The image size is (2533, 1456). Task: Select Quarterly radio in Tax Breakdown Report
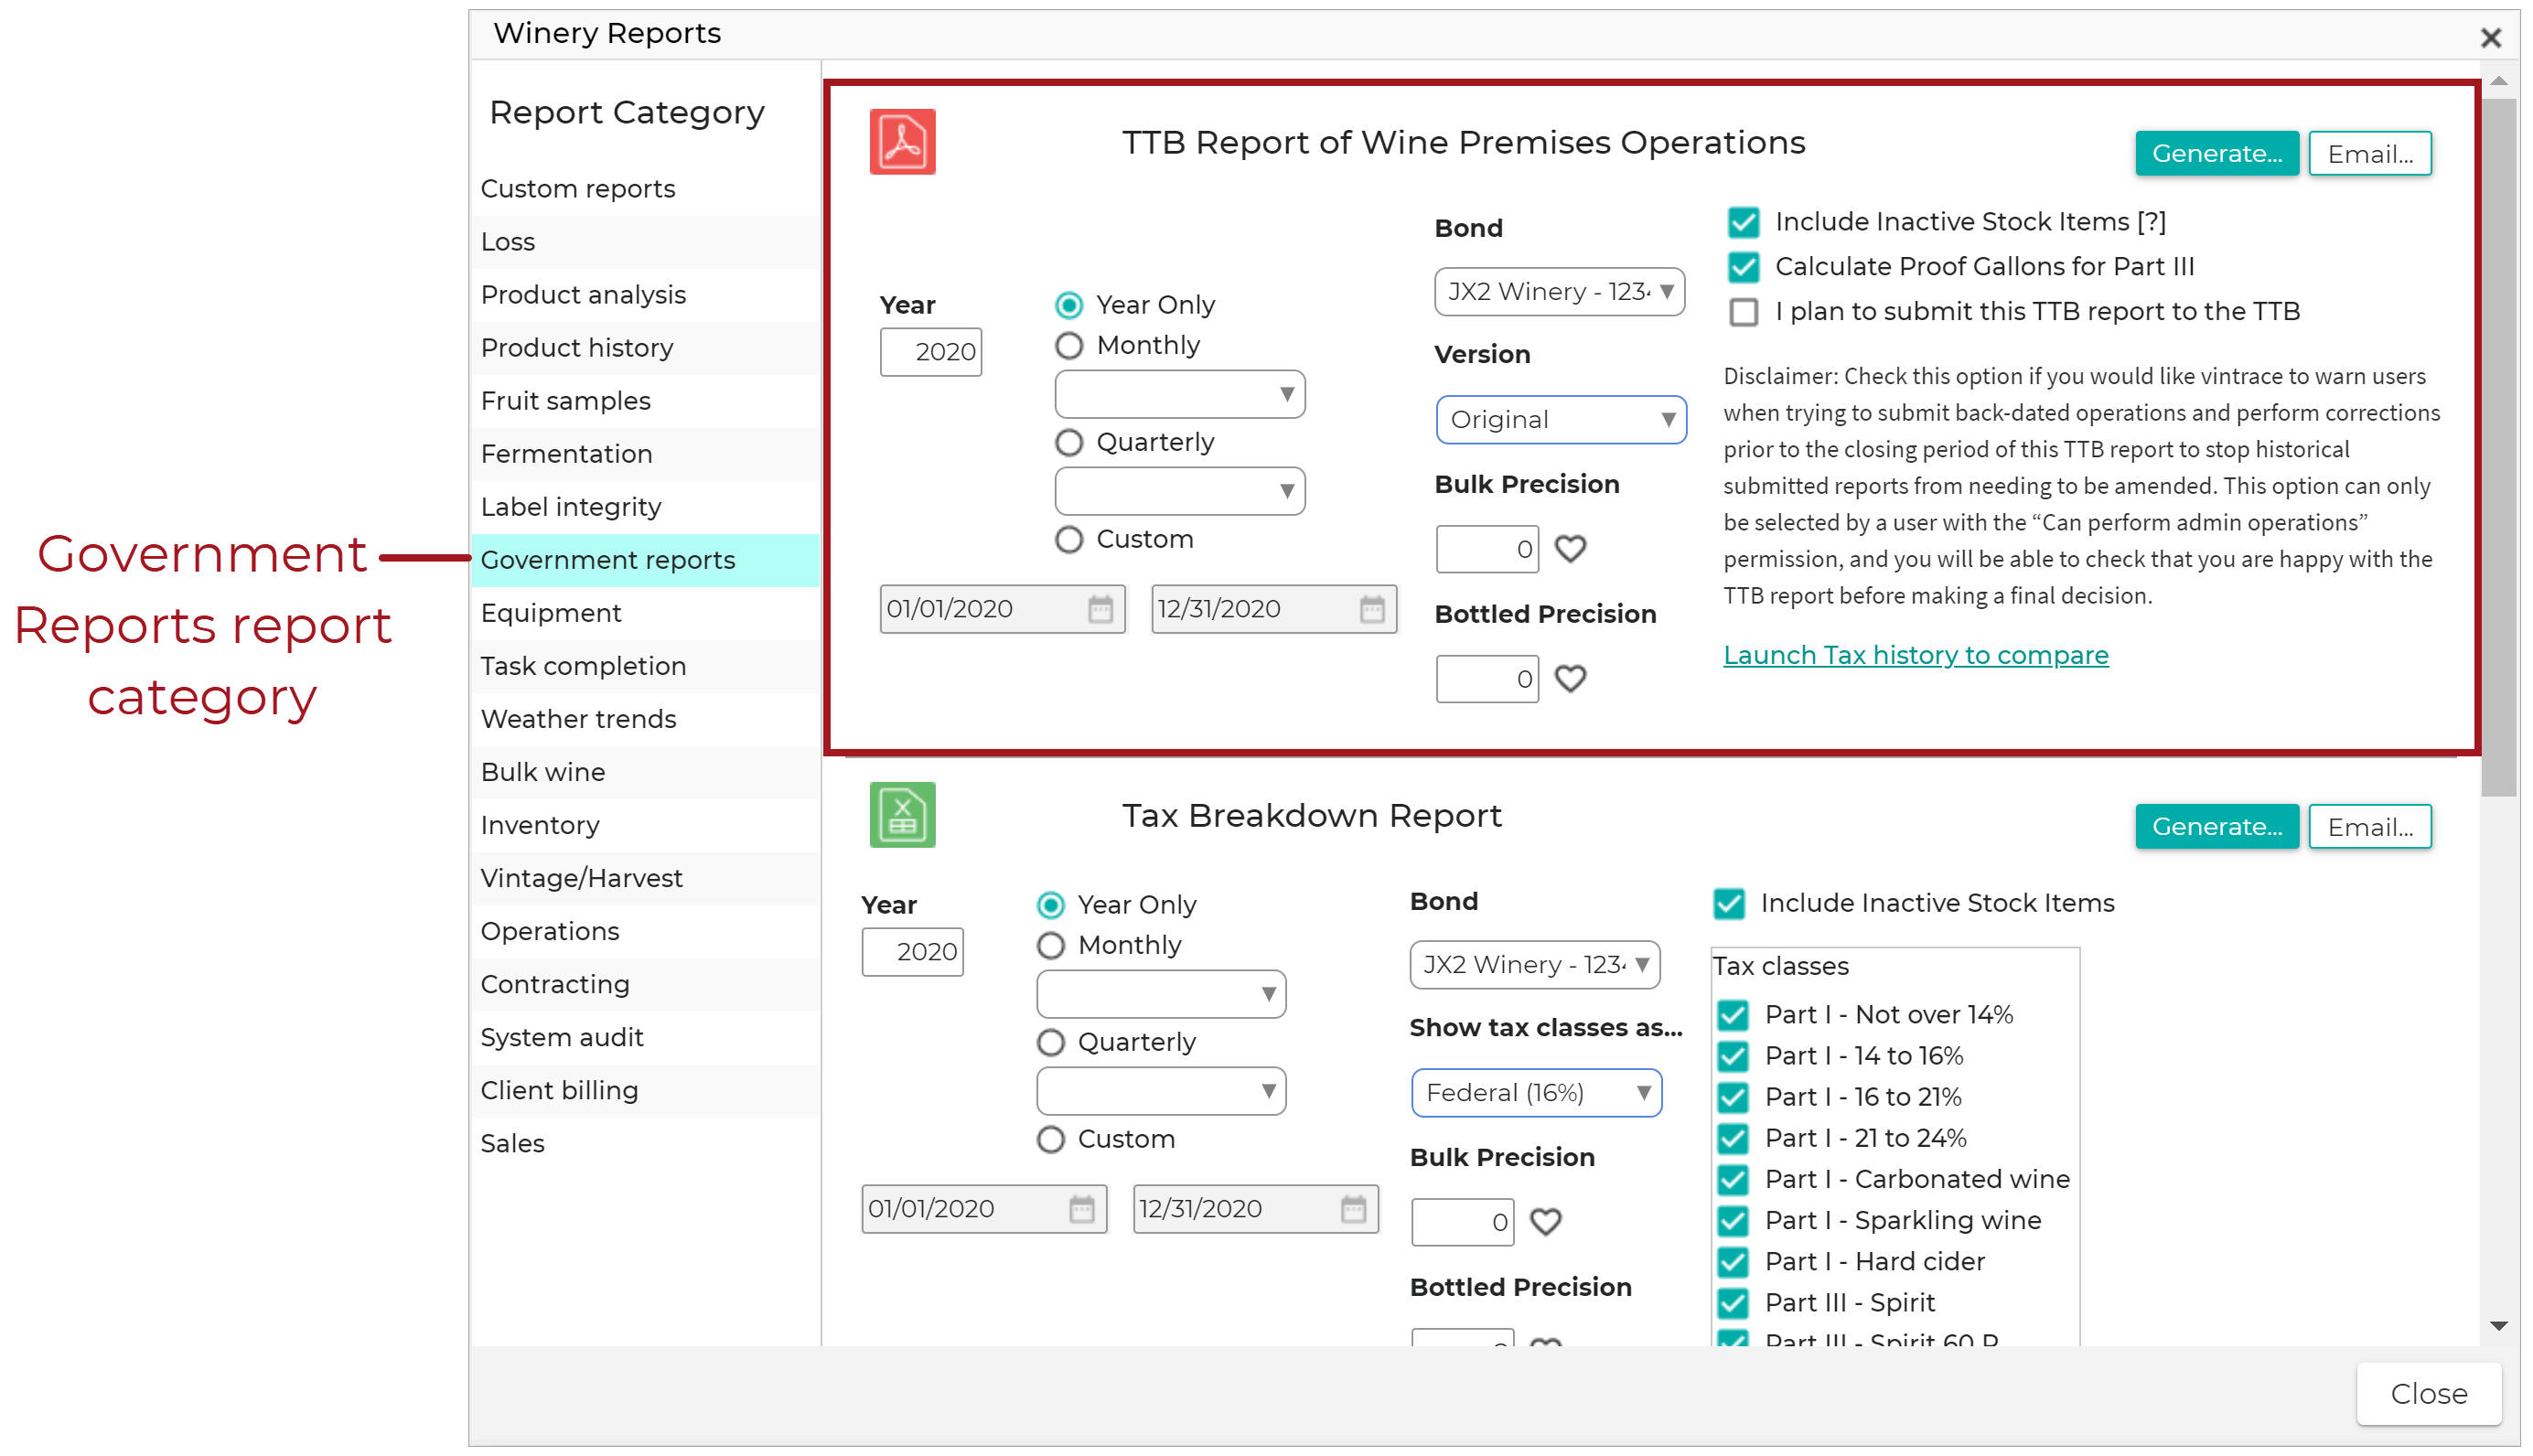[1050, 1043]
